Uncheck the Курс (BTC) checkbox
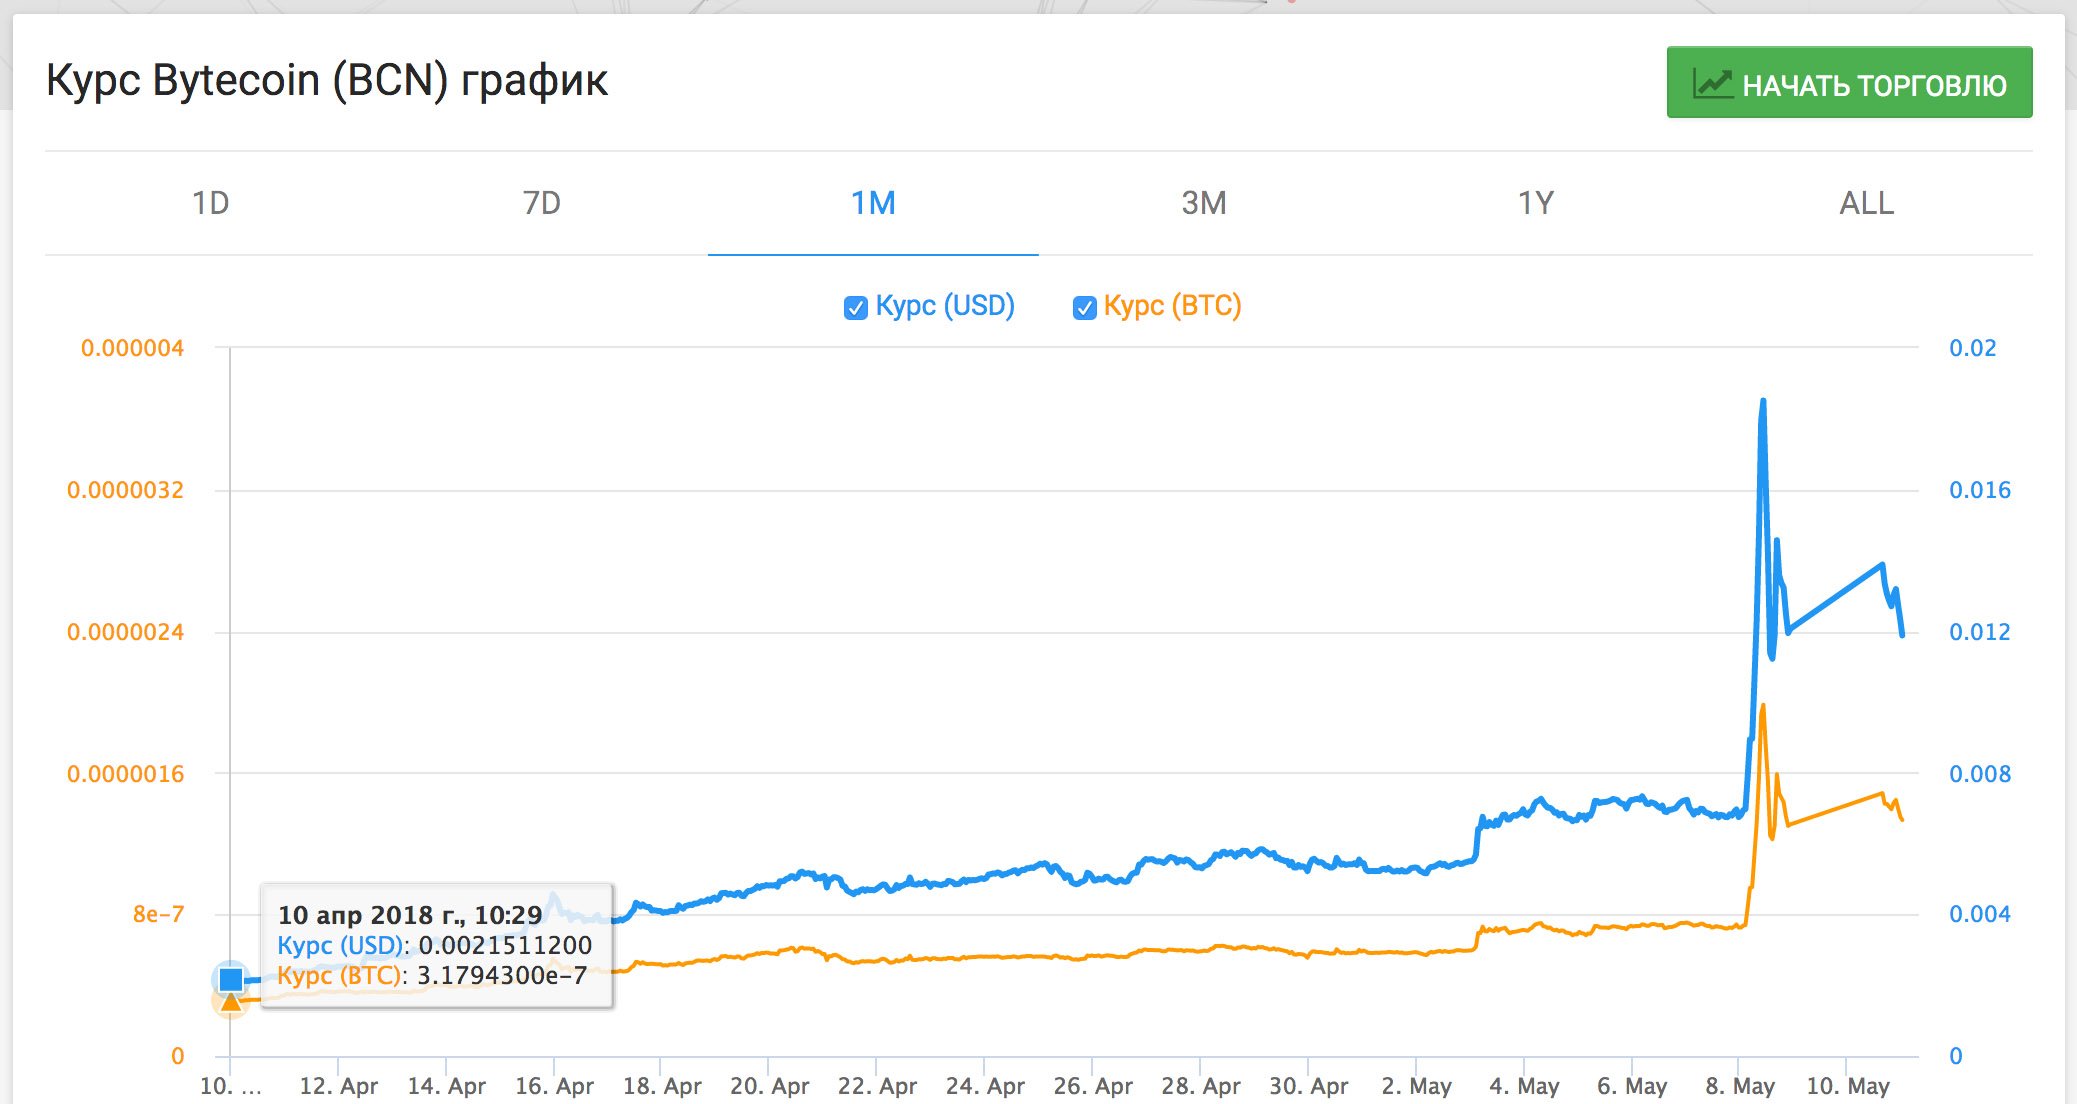Screen dimensions: 2077x1104 click(x=1084, y=308)
